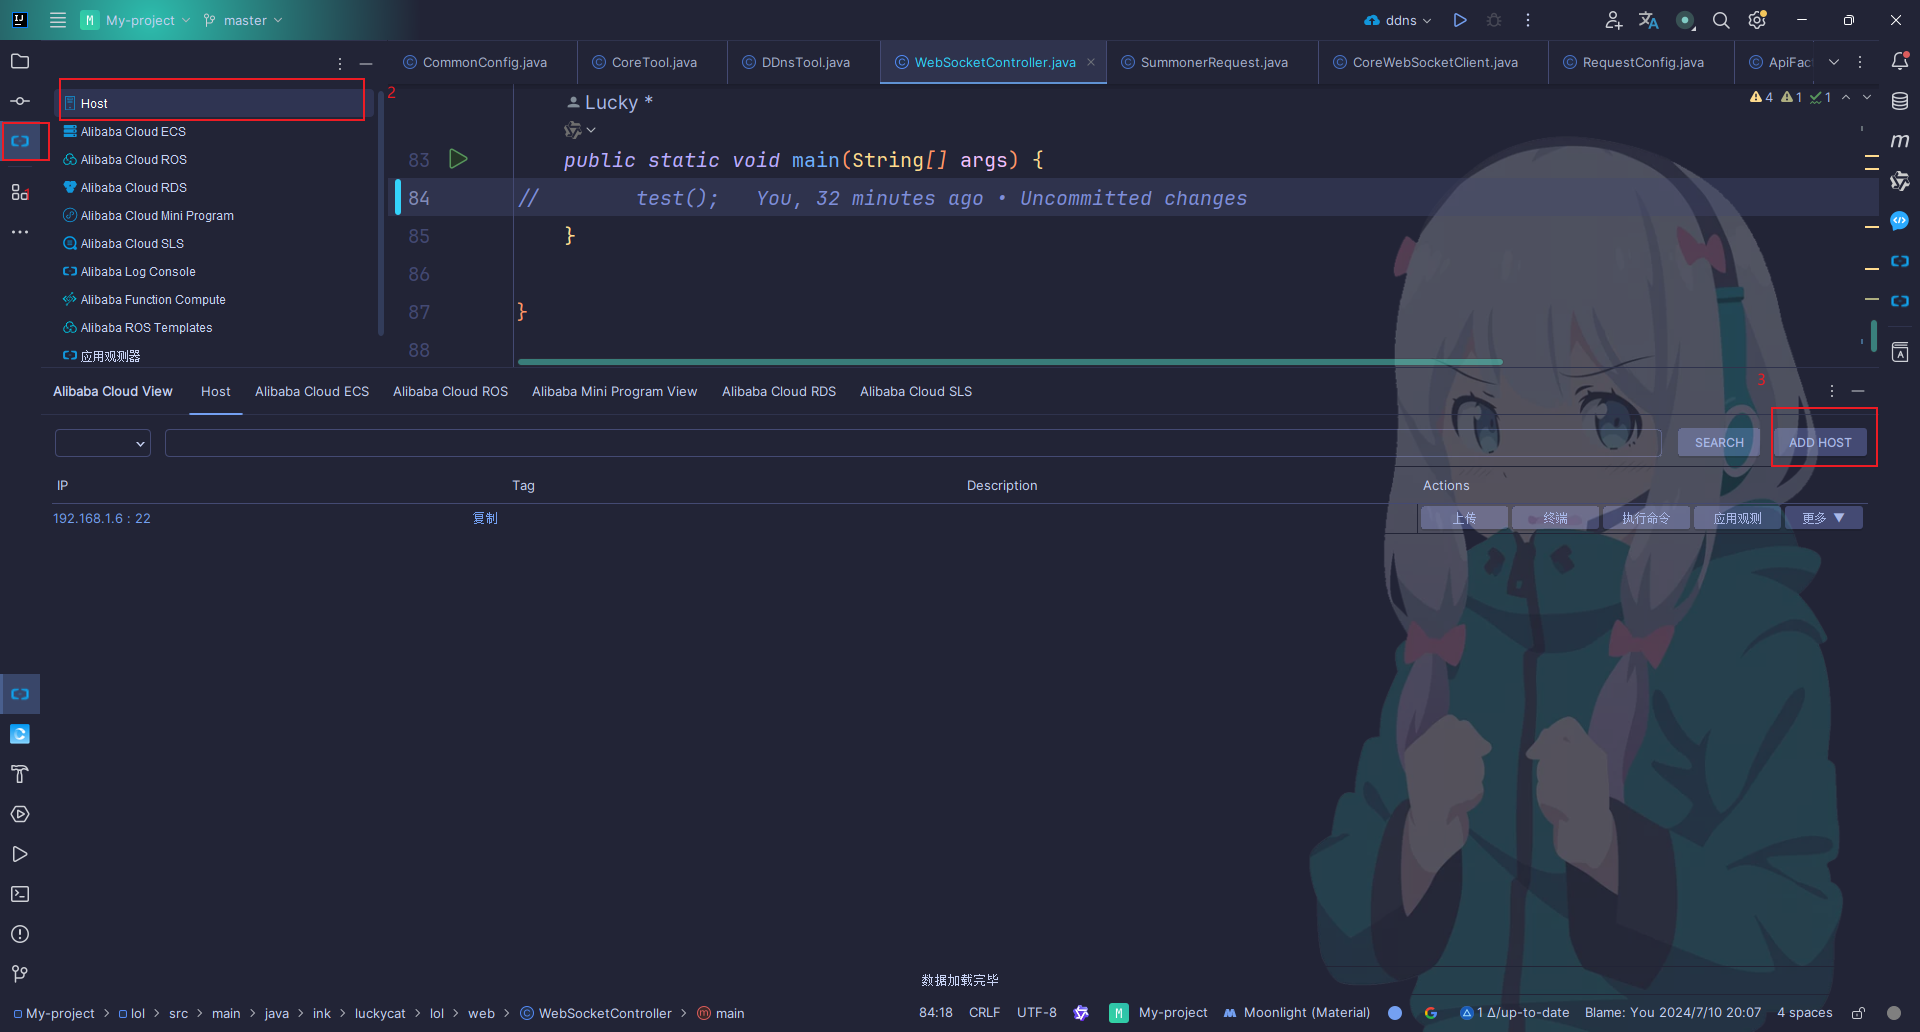Image resolution: width=1920 pixels, height=1032 pixels.
Task: Switch to DDnsTool.java tab
Action: pos(805,62)
